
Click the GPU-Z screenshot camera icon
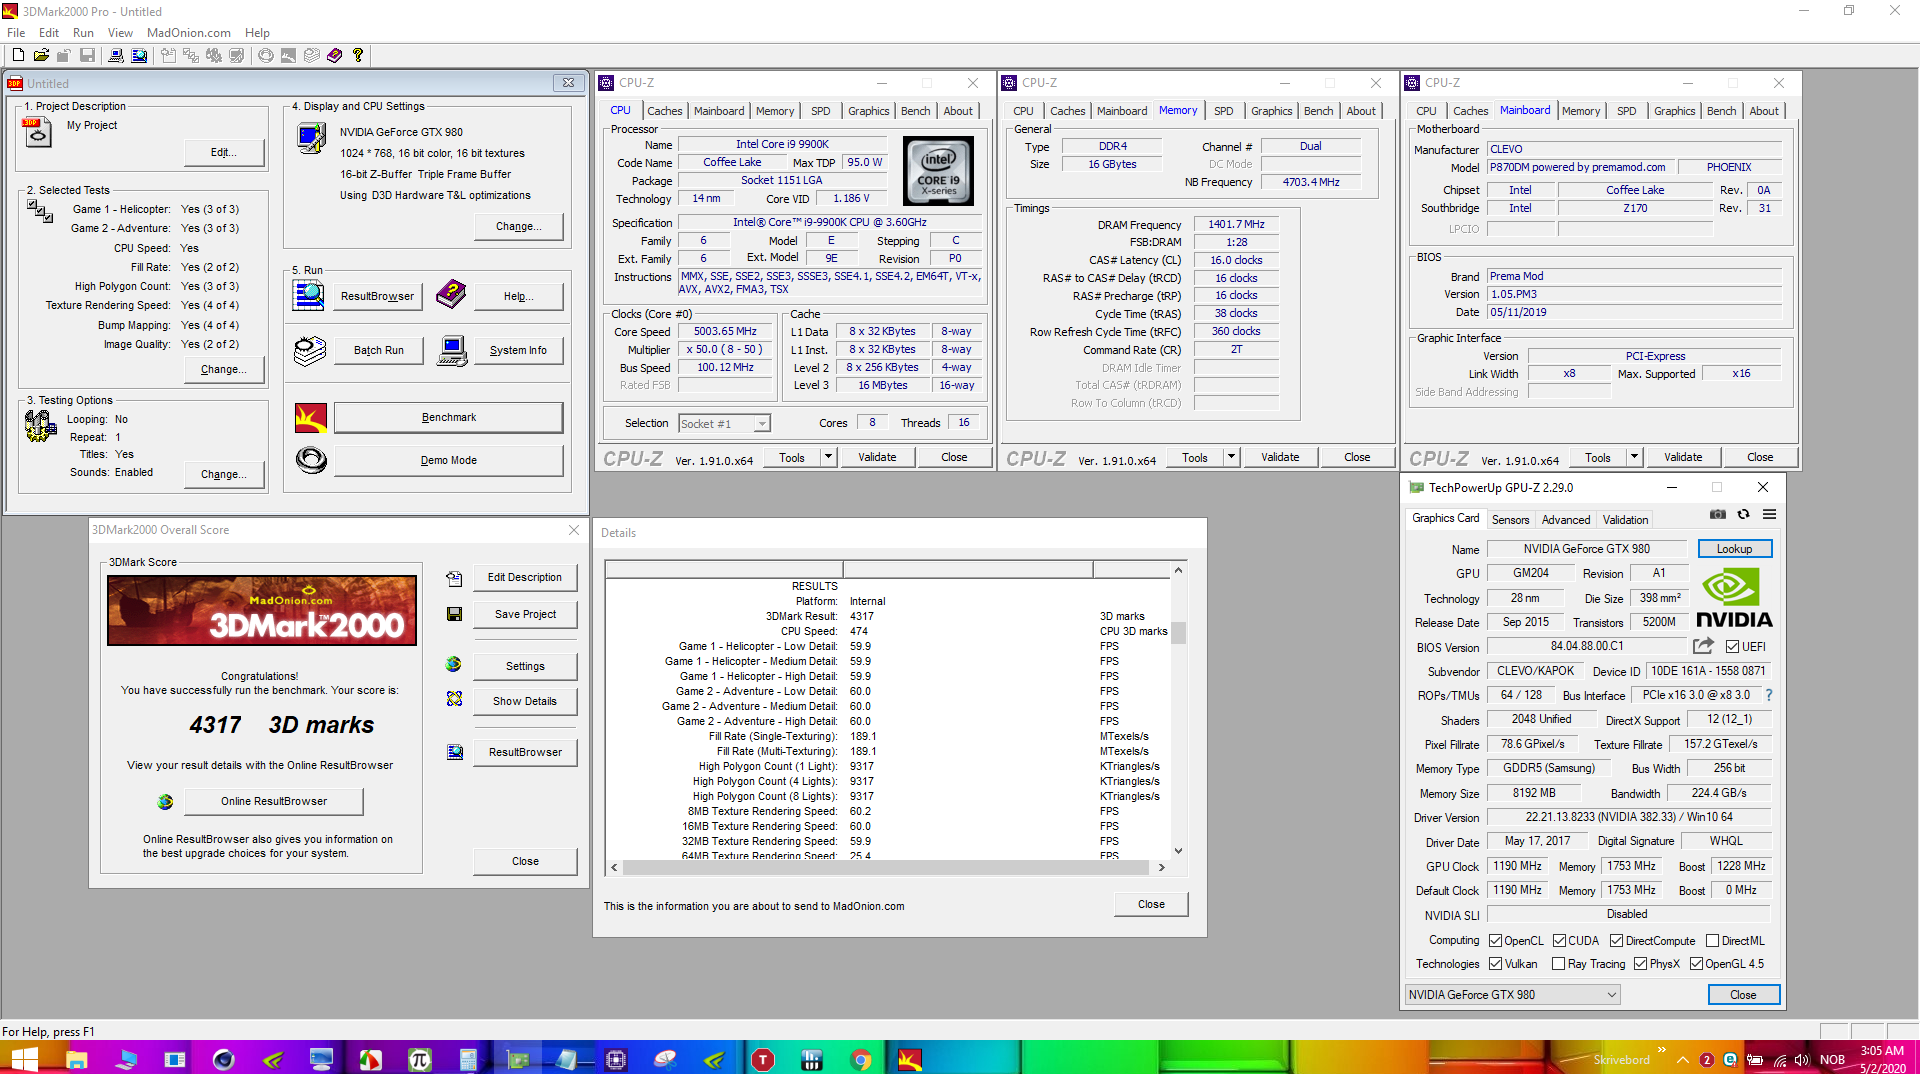1718,514
